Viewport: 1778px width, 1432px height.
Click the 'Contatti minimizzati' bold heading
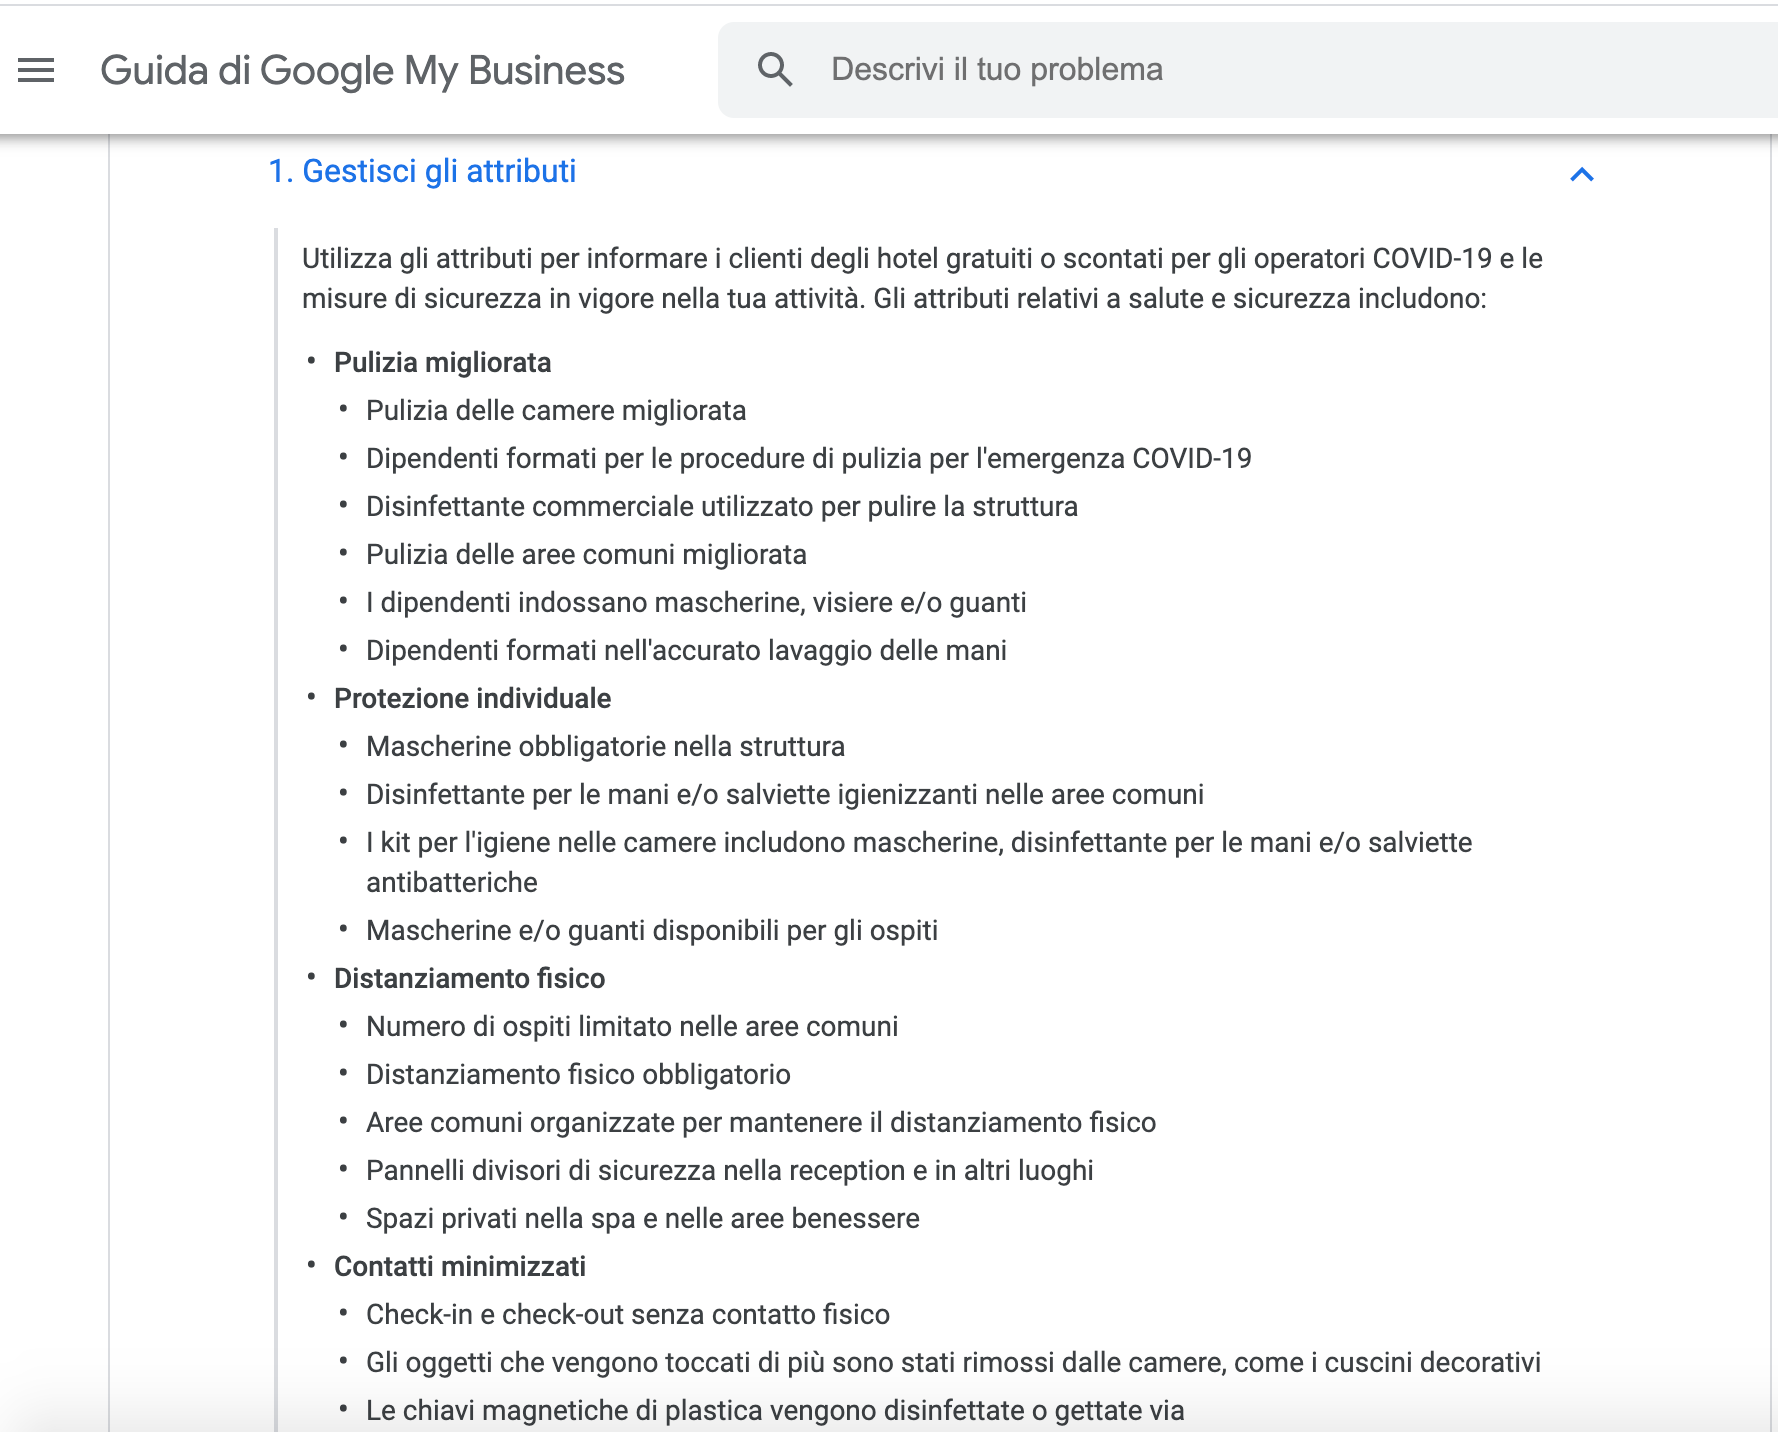click(459, 1266)
